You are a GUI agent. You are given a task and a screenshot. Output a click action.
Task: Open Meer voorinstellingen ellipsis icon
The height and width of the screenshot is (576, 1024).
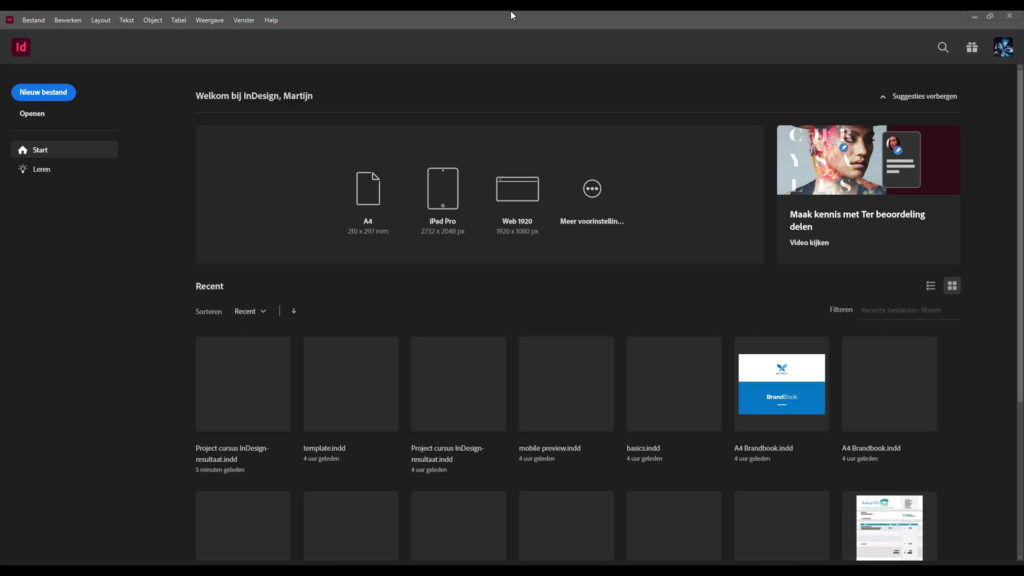pos(592,189)
